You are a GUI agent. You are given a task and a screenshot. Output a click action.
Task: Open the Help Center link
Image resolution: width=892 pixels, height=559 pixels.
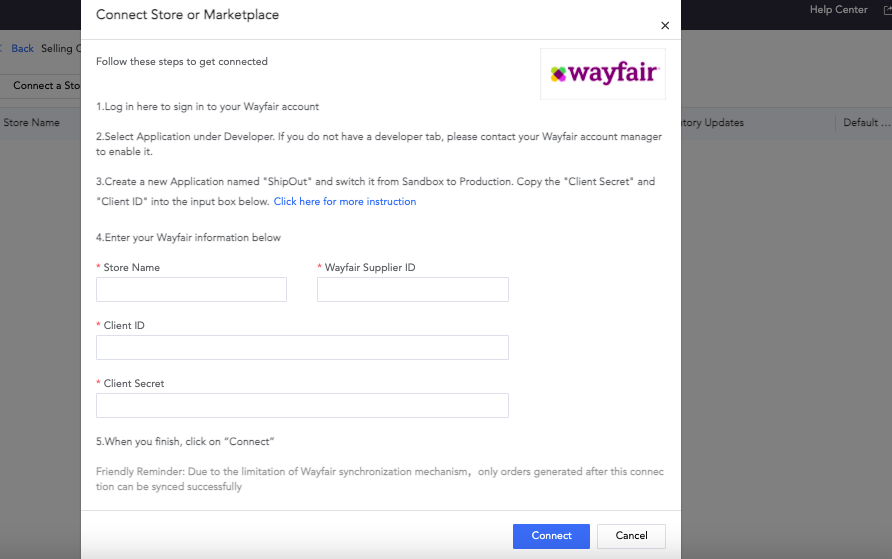click(839, 10)
